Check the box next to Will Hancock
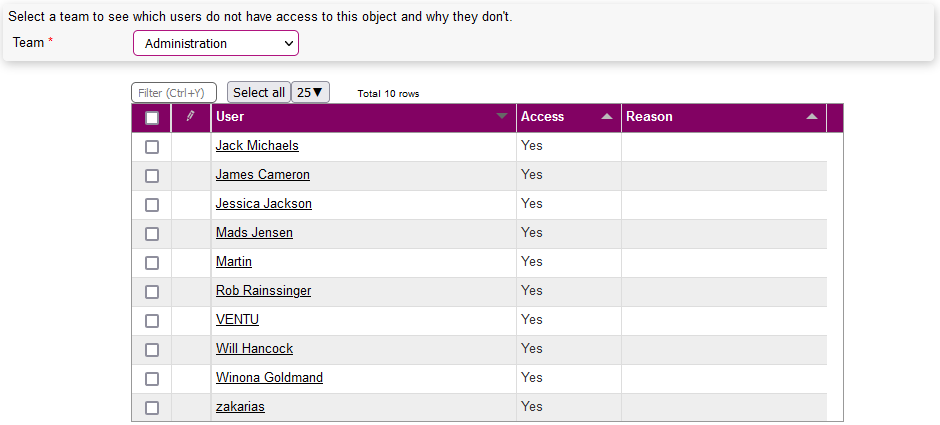Image resolution: width=940 pixels, height=425 pixels. [x=152, y=350]
